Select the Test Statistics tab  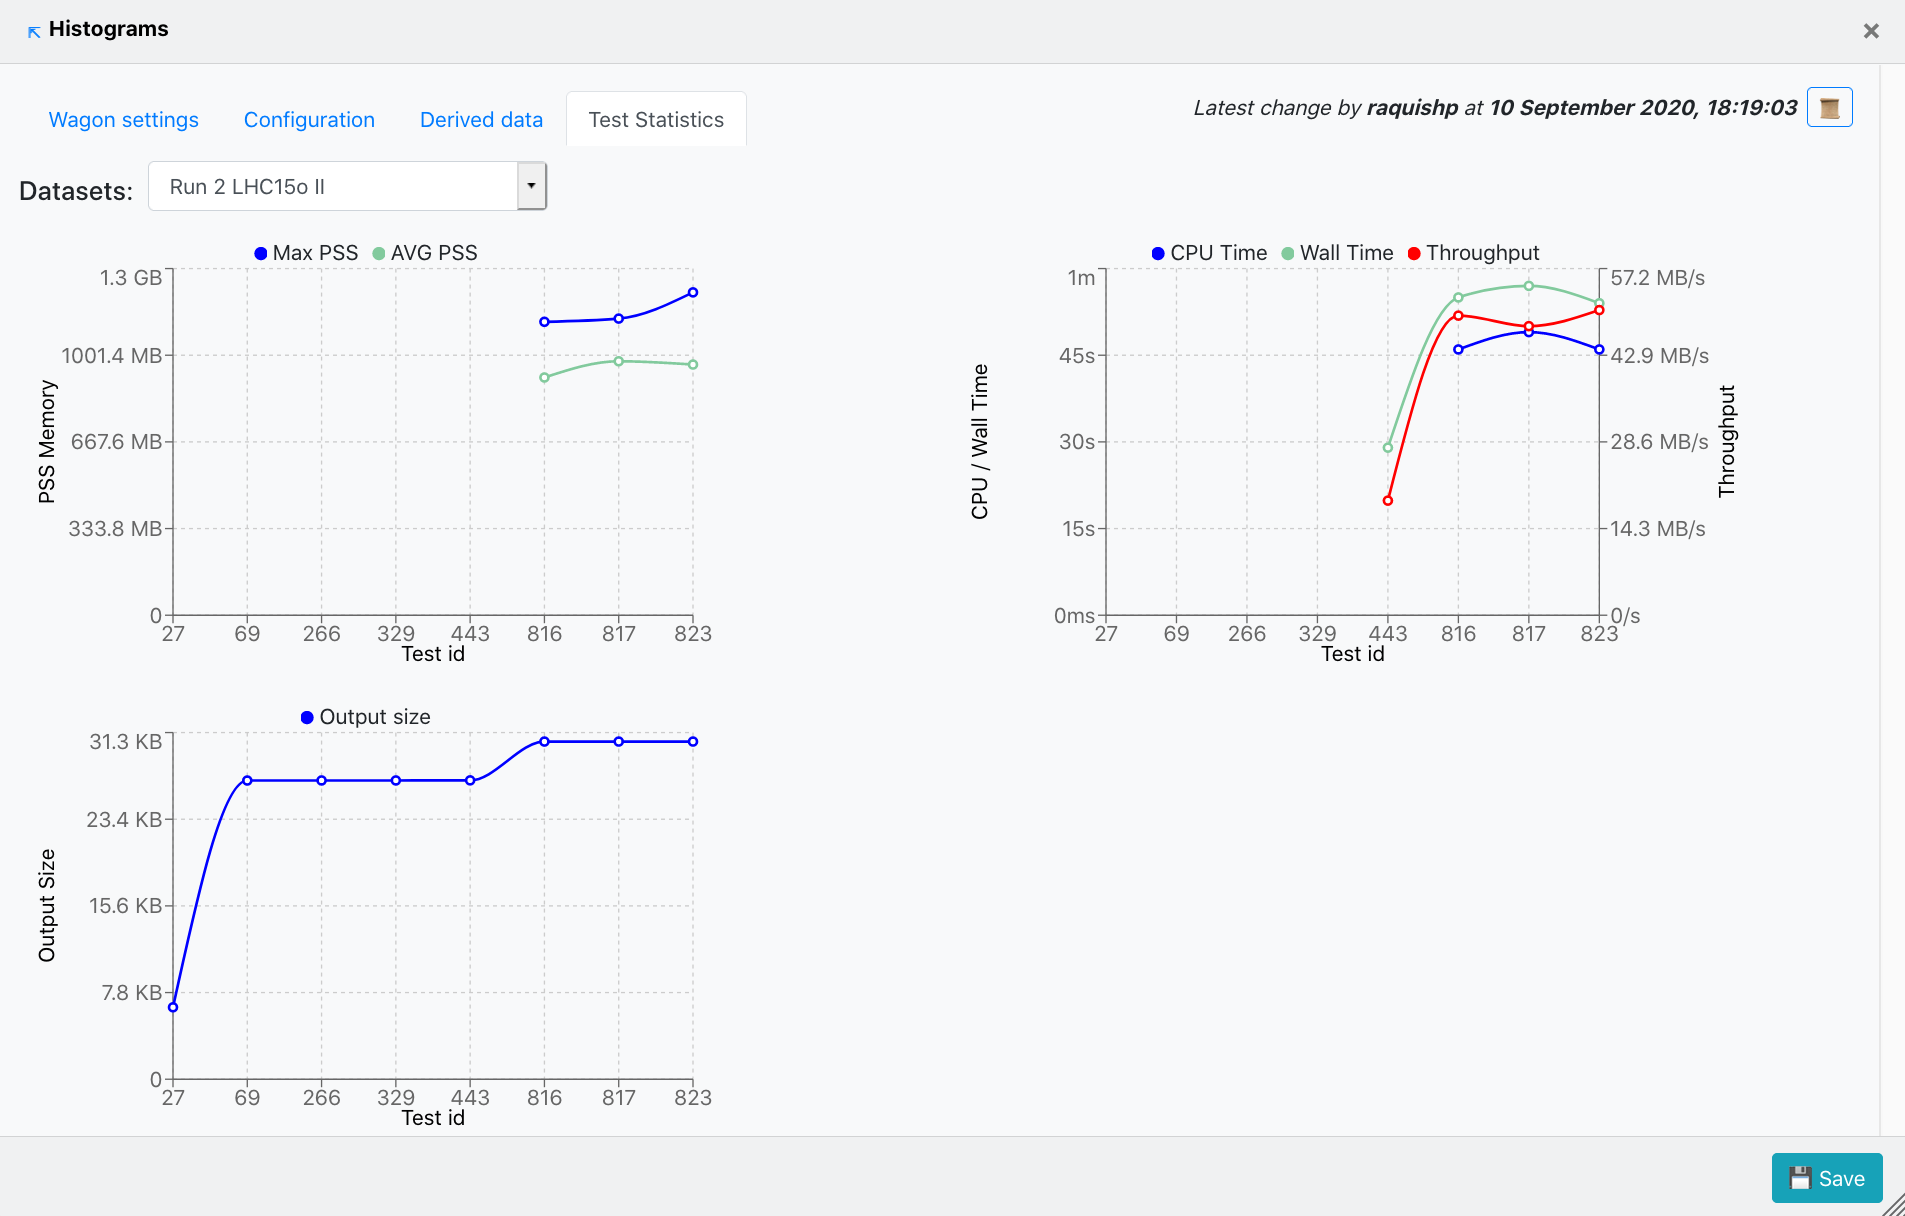pyautogui.click(x=656, y=120)
